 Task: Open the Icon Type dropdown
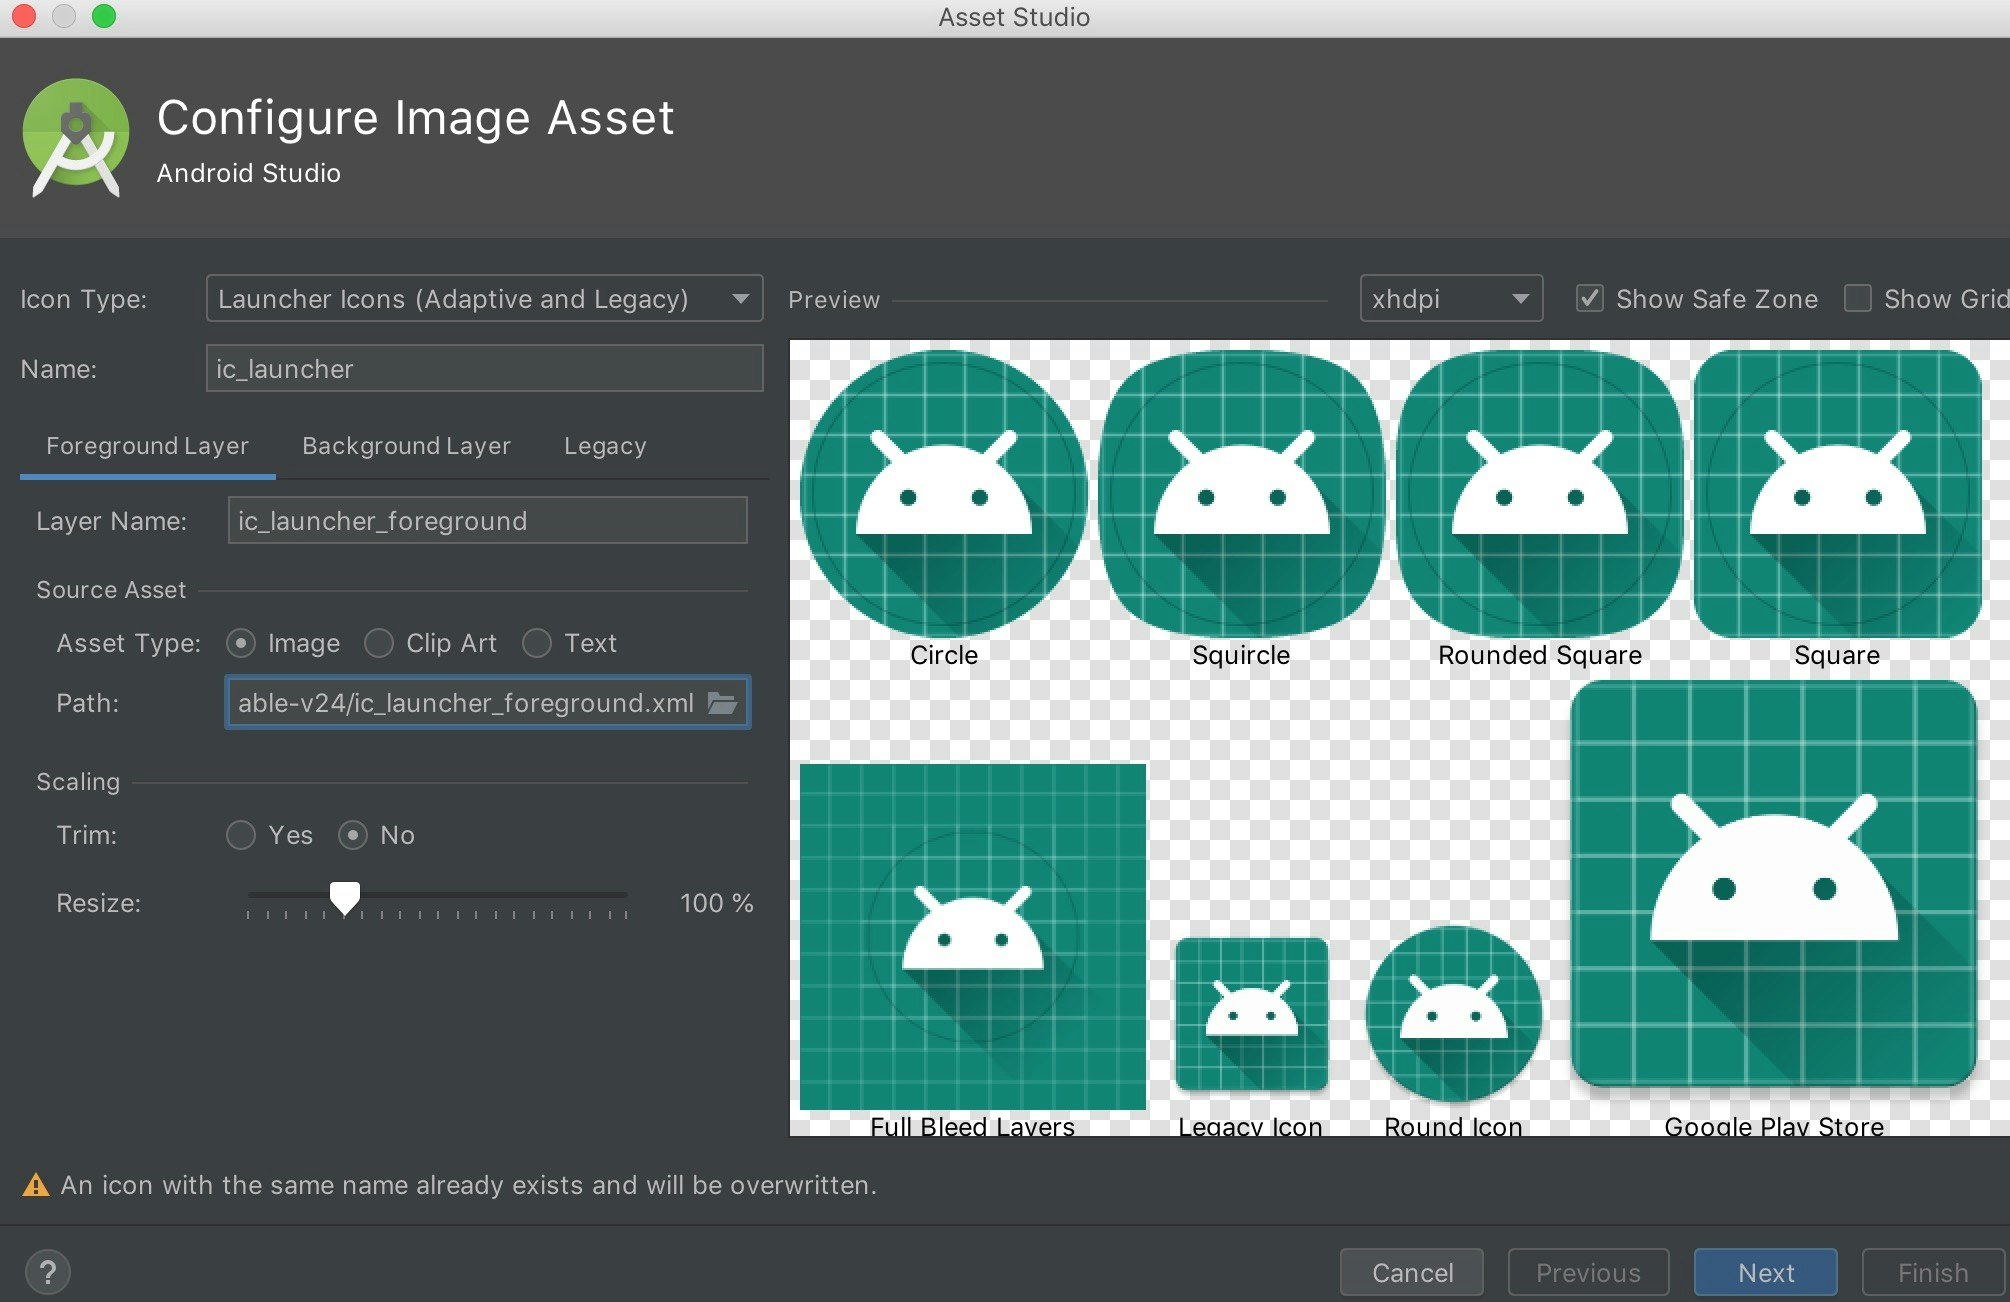484,298
